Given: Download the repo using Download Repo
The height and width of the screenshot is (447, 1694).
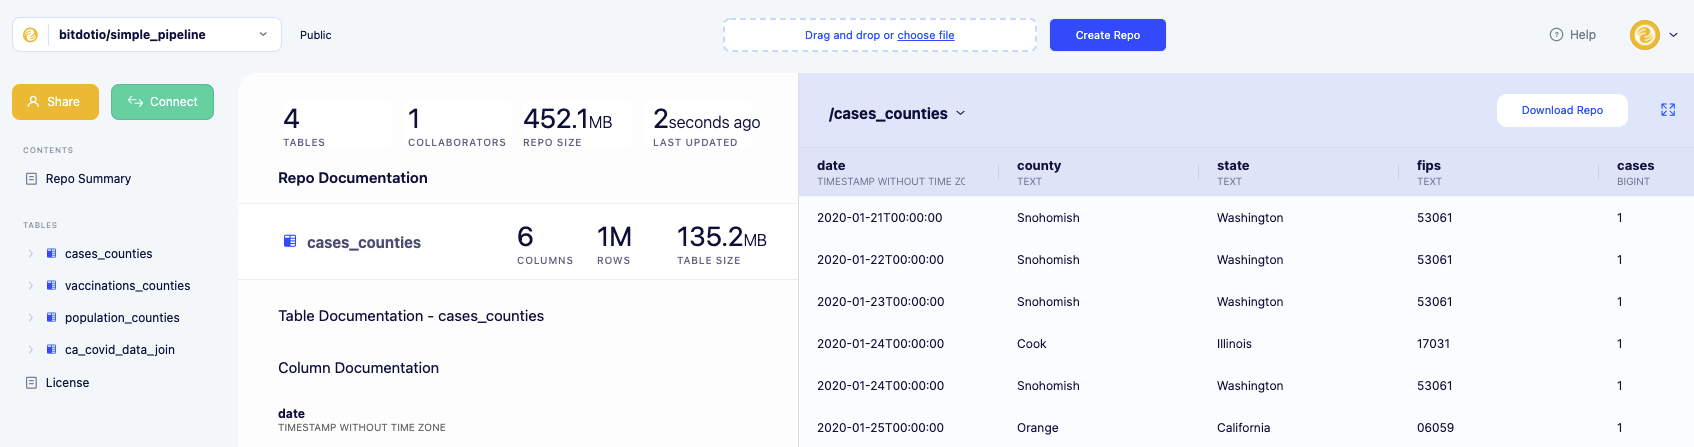Looking at the screenshot, I should [x=1561, y=110].
